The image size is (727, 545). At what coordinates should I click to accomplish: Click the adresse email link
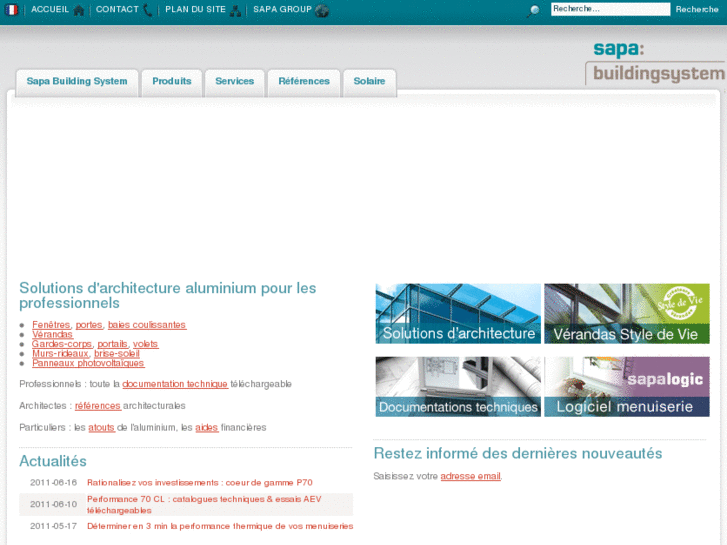470,476
